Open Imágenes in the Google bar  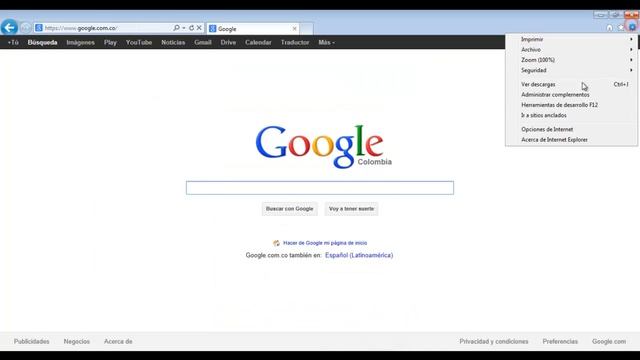(80, 42)
